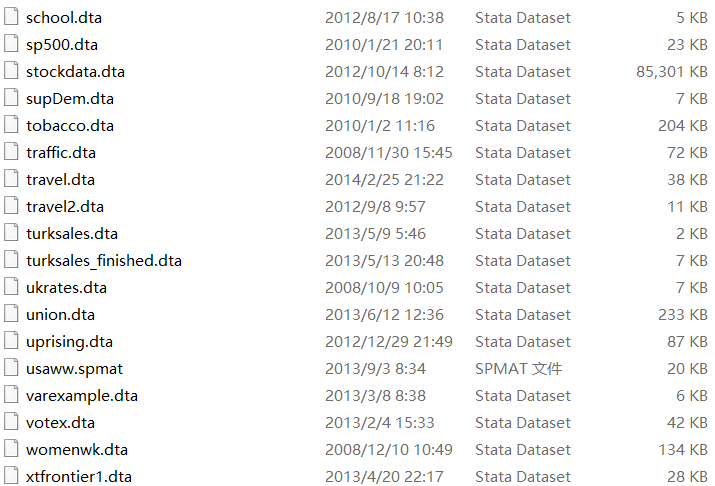715x486 pixels.
Task: Click the uprising.dta file name
Action: [69, 341]
